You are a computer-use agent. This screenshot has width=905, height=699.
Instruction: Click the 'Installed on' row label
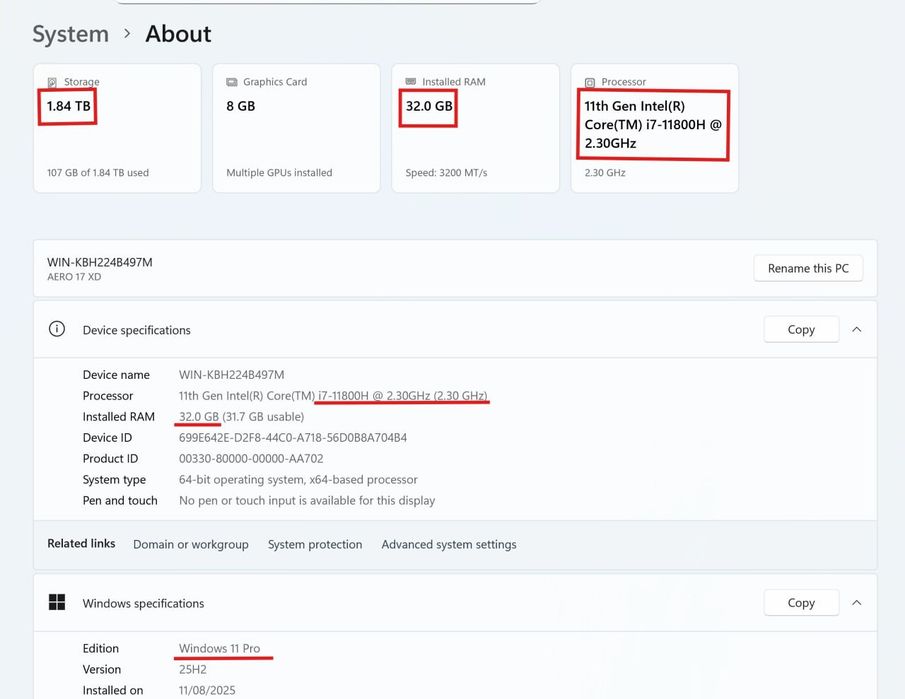pos(113,690)
